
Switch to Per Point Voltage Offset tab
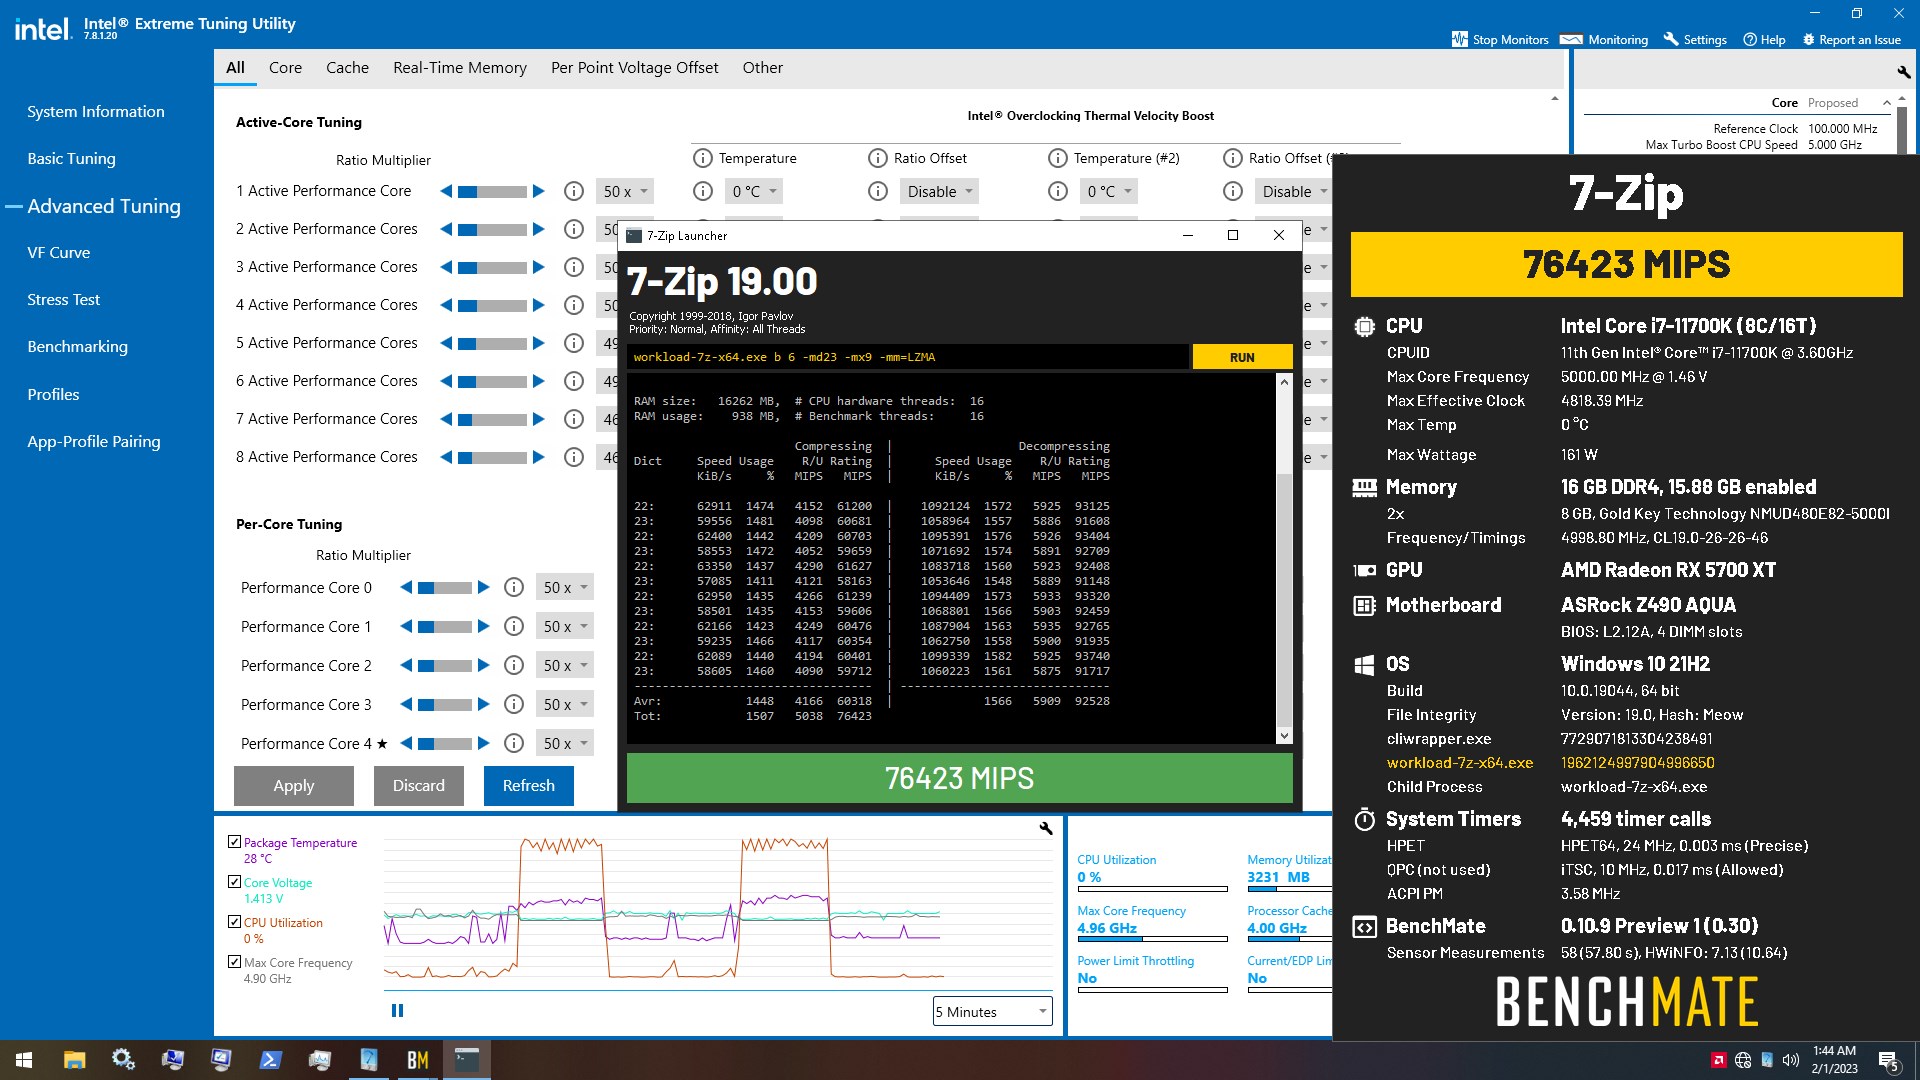(634, 68)
